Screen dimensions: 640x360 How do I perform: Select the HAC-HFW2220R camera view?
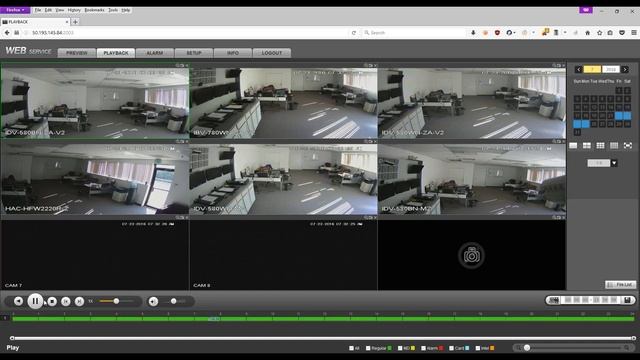pyautogui.click(x=95, y=179)
